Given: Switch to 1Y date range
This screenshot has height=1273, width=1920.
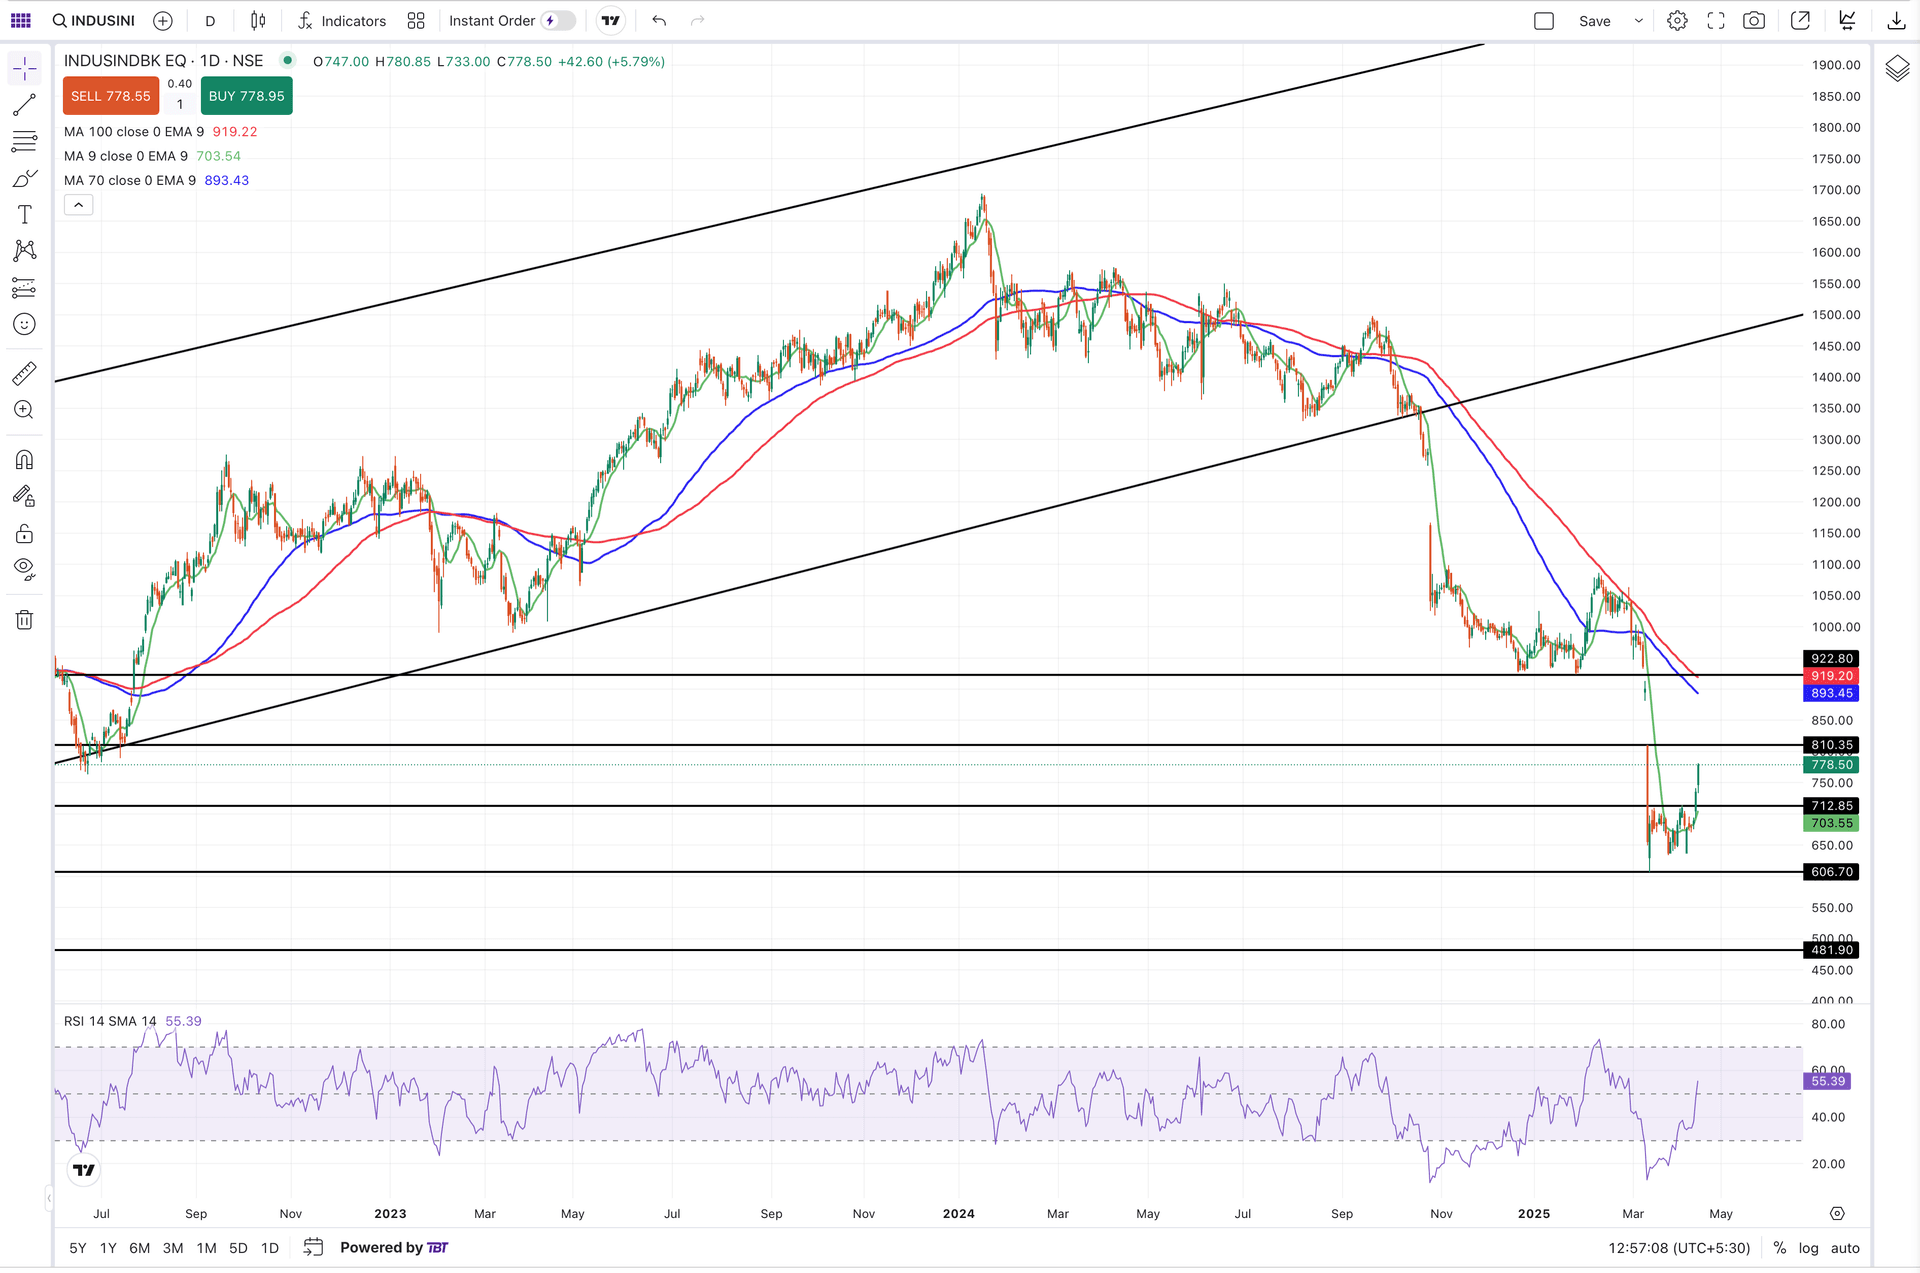Looking at the screenshot, I should (x=108, y=1248).
